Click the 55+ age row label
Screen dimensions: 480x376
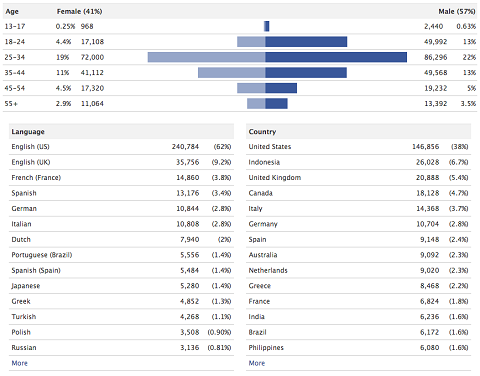click(x=11, y=104)
